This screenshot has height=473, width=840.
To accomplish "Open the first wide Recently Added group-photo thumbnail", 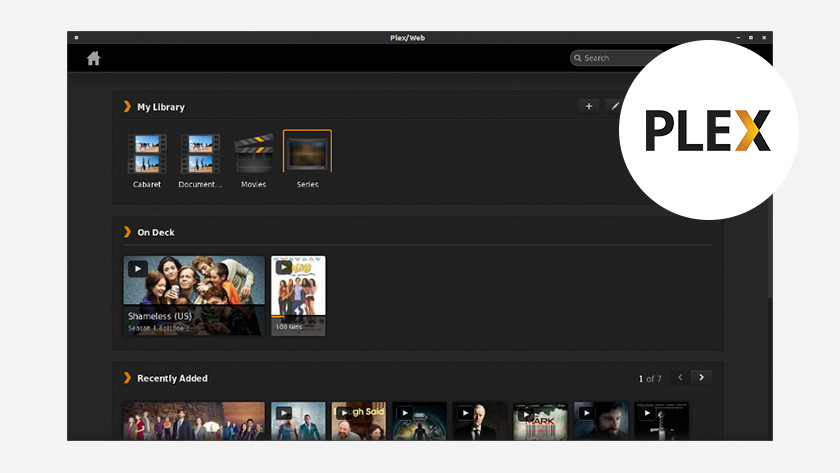I will [x=194, y=422].
